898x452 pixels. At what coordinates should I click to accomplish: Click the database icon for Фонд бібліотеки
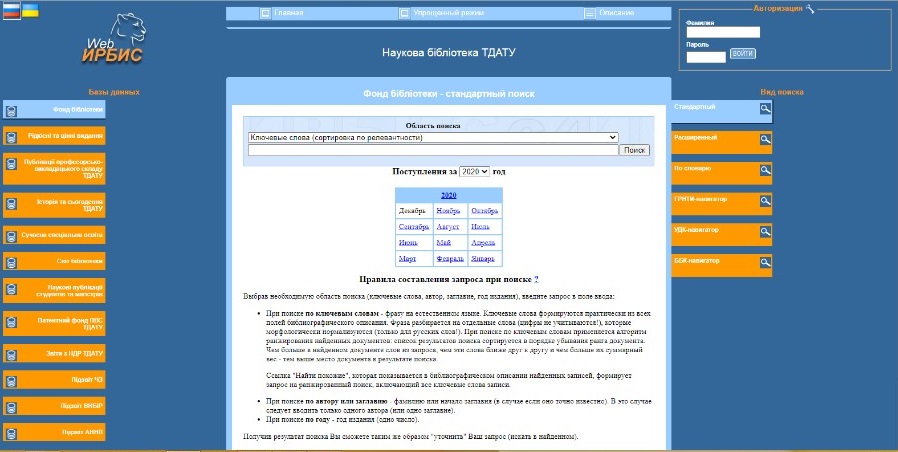tap(11, 111)
